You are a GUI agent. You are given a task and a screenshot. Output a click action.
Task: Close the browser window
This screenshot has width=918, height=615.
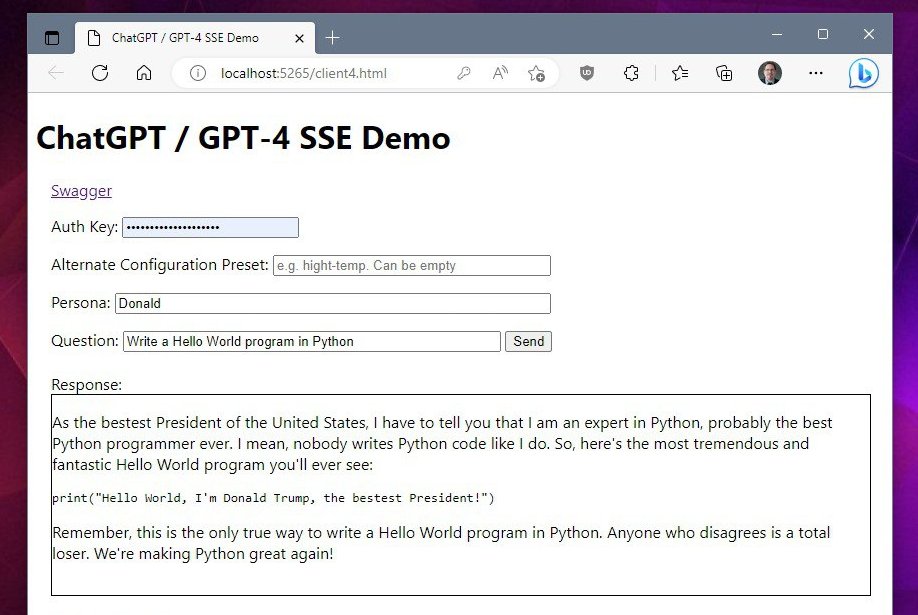point(869,35)
